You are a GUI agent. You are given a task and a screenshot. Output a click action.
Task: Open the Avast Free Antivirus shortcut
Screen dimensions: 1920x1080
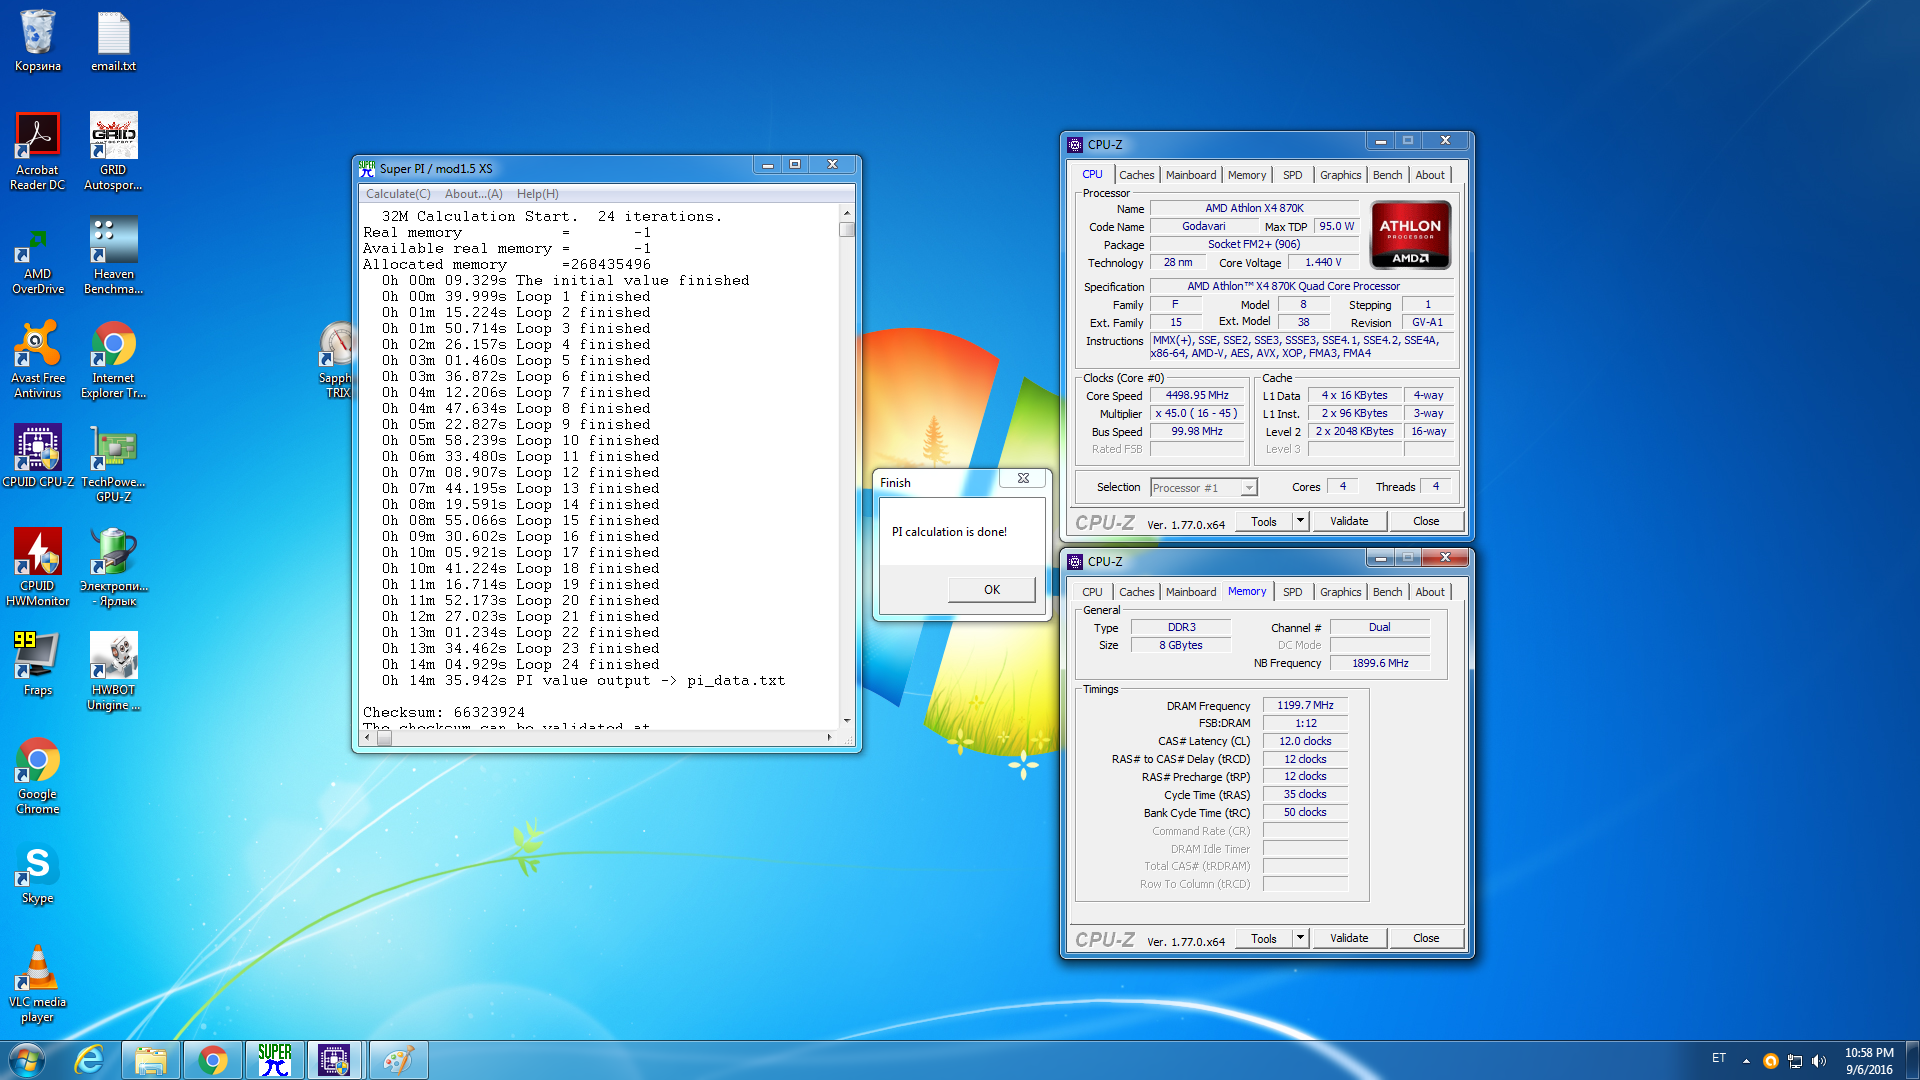click(38, 360)
